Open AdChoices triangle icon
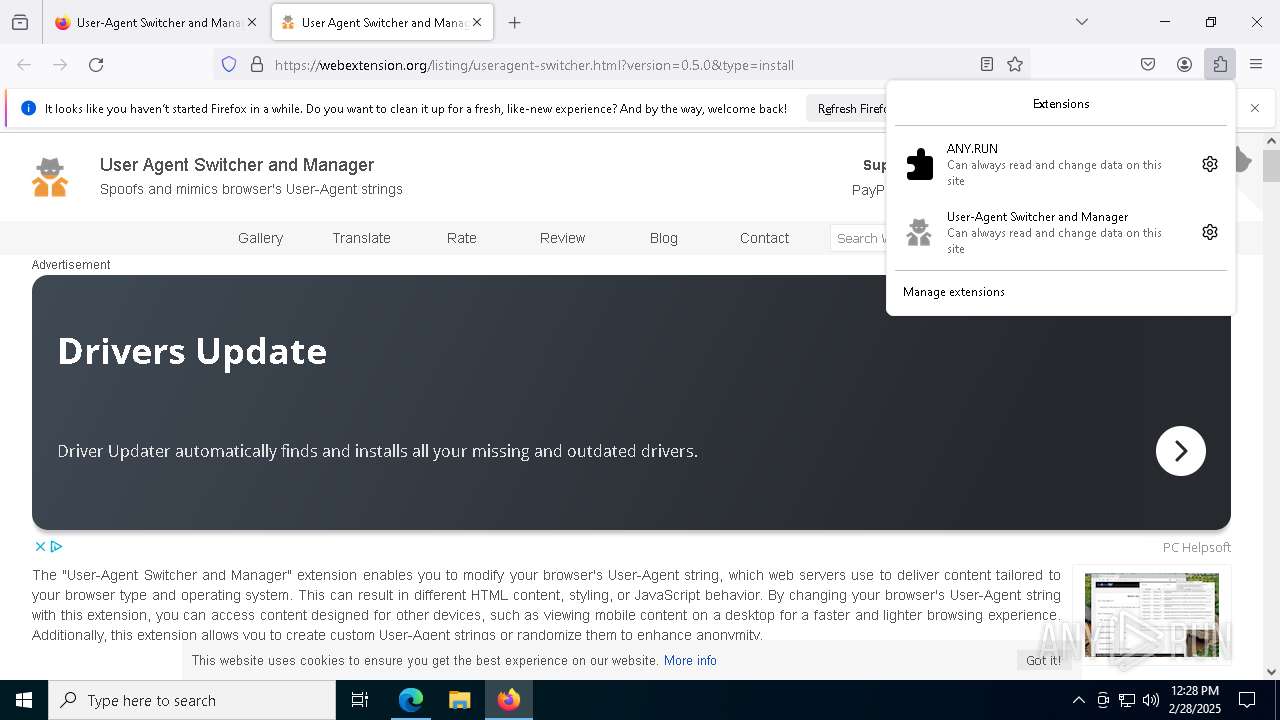This screenshot has width=1280, height=720. point(57,546)
